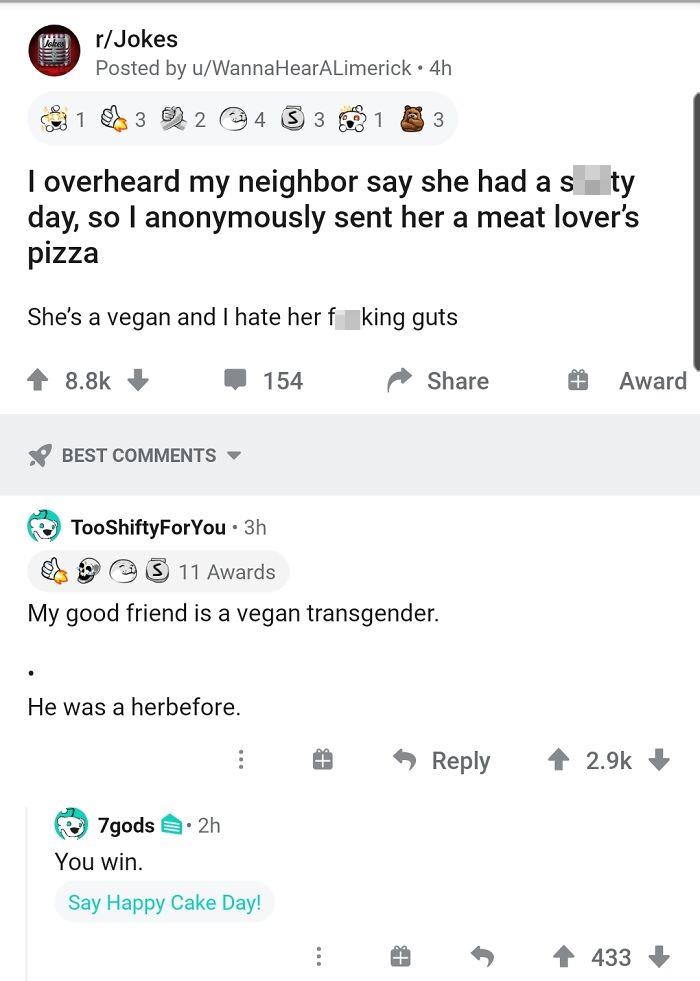700x981 pixels.
Task: Open the Award gift icon on the post
Action: pyautogui.click(x=577, y=380)
